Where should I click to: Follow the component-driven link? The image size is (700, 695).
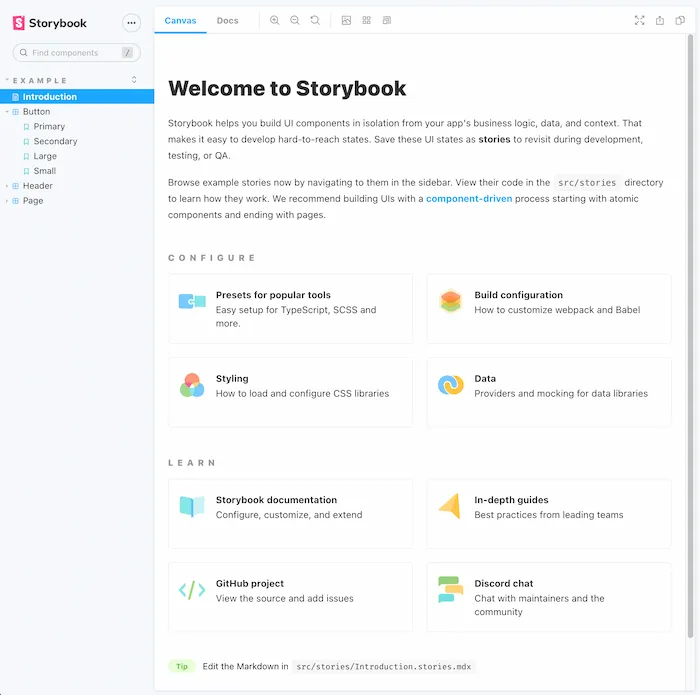tap(469, 199)
